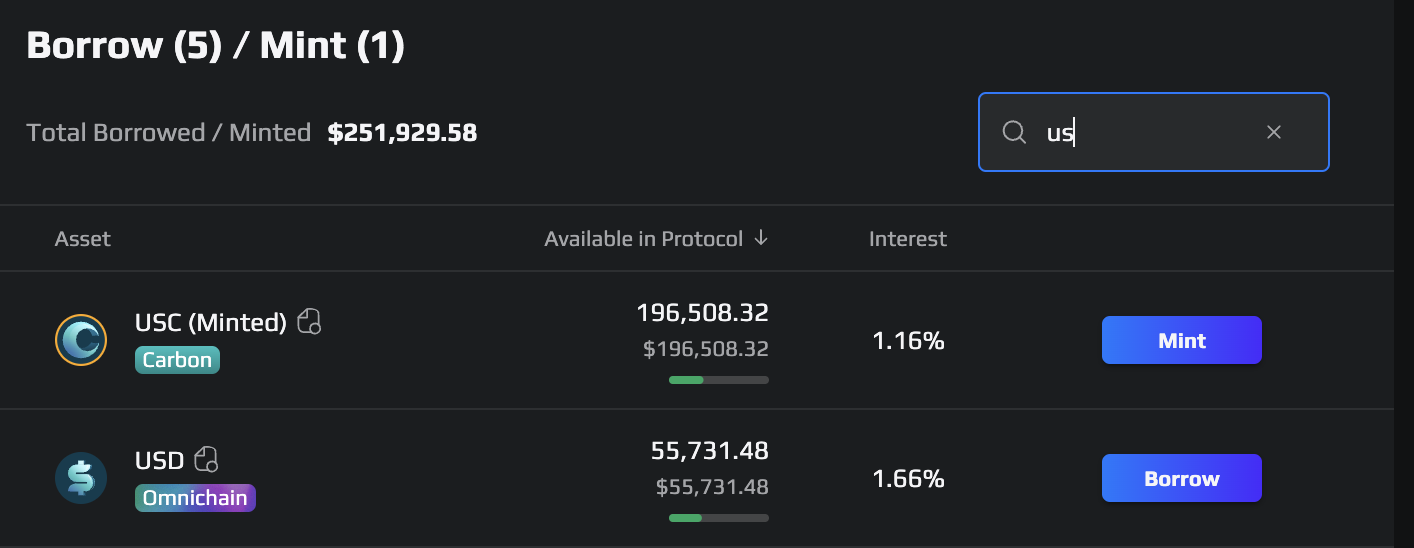Image resolution: width=1414 pixels, height=548 pixels.
Task: Select the Carbon chain badge
Action: pyautogui.click(x=177, y=360)
